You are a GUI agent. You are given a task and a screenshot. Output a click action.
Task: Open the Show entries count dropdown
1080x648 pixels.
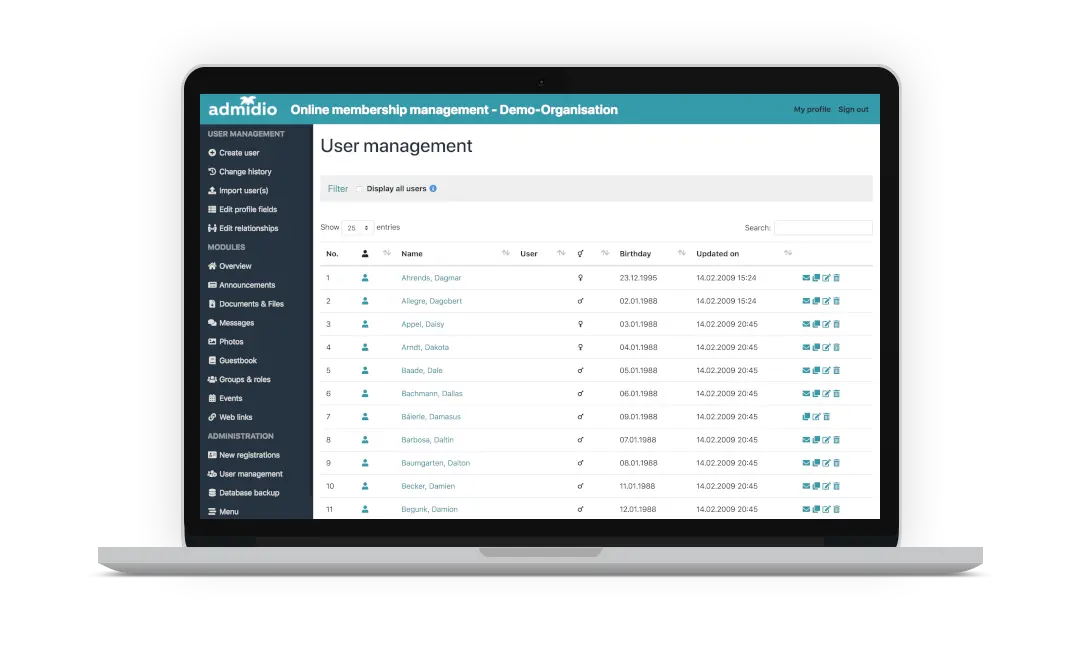tap(357, 228)
